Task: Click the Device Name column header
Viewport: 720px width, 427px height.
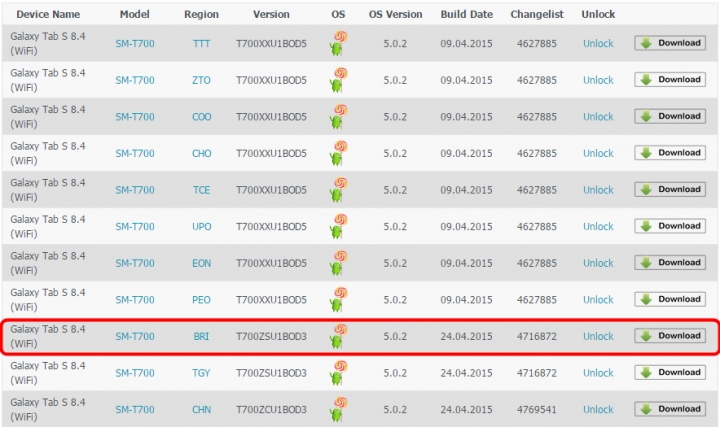Action: click(x=48, y=14)
